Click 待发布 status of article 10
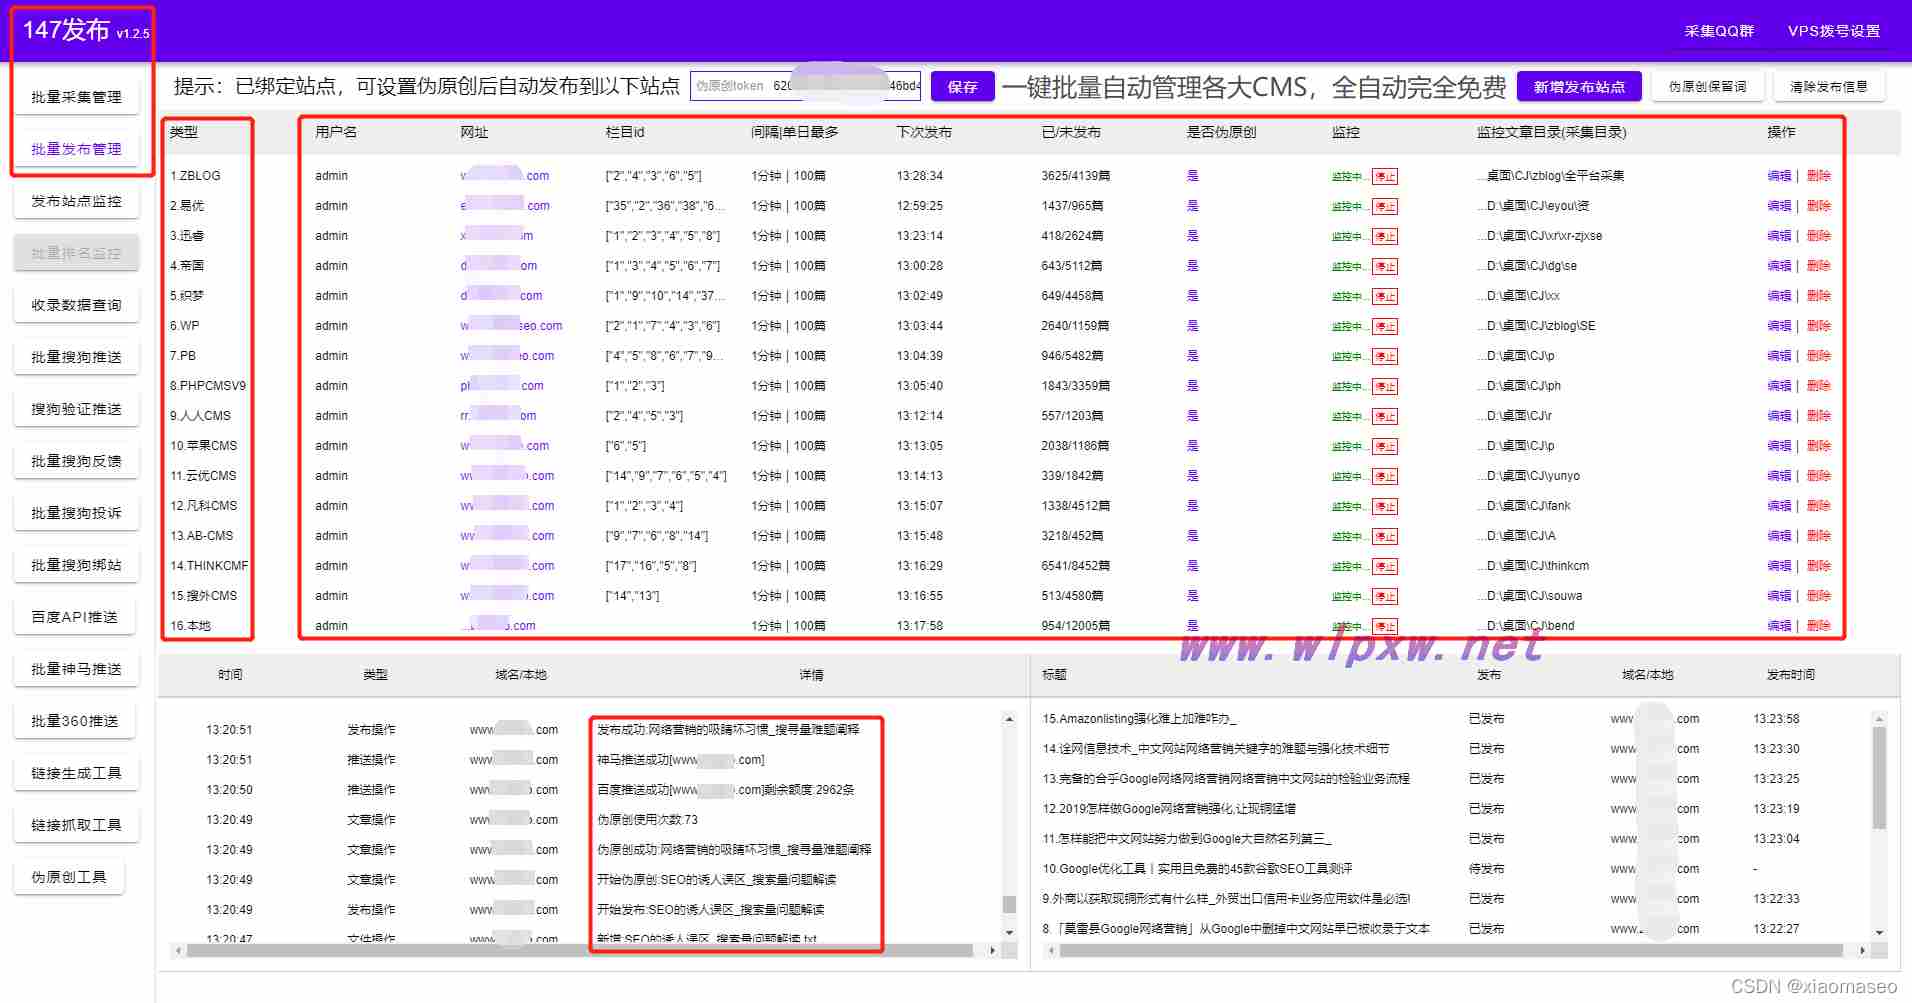The image size is (1912, 1003). click(x=1486, y=869)
